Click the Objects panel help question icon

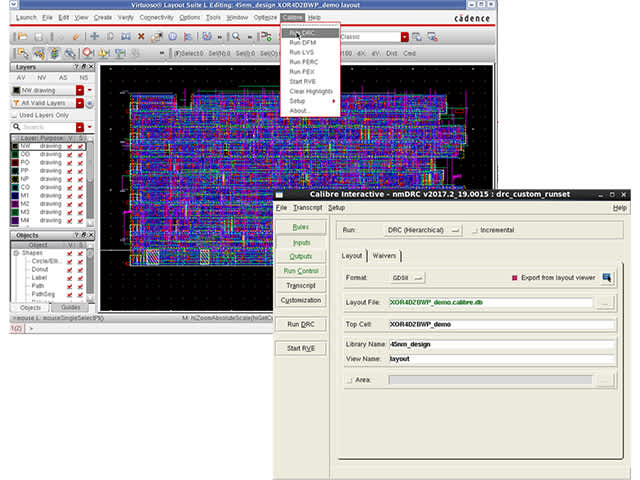tap(76, 235)
